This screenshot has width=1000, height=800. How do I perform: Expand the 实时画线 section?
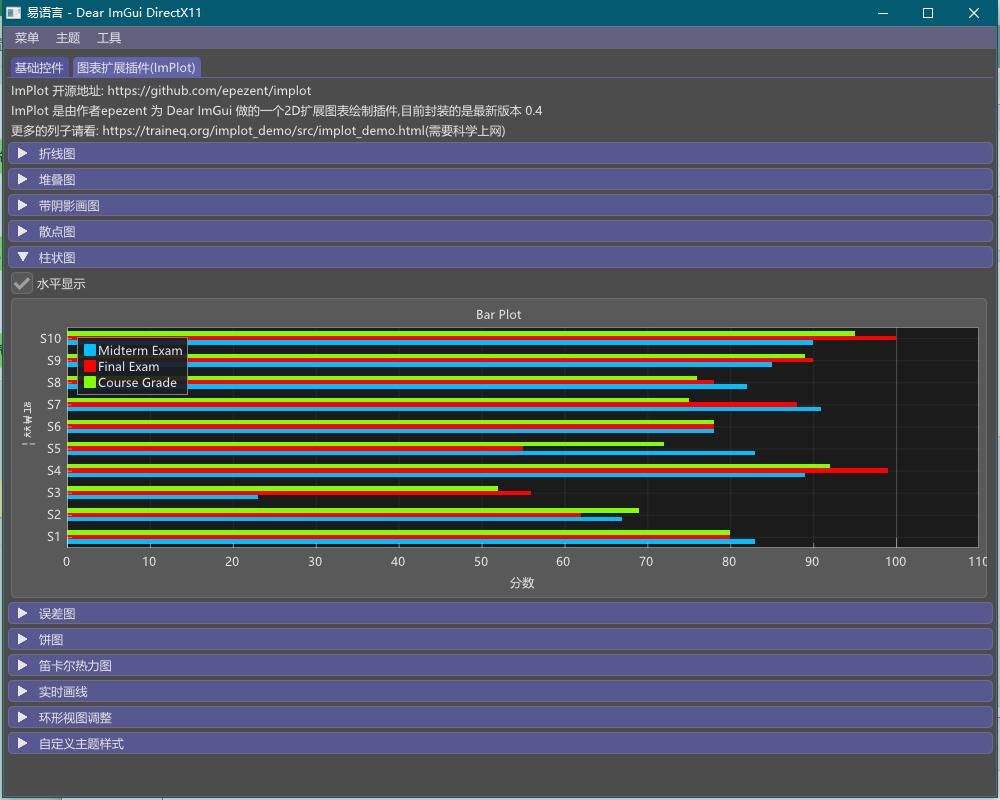[x=500, y=692]
